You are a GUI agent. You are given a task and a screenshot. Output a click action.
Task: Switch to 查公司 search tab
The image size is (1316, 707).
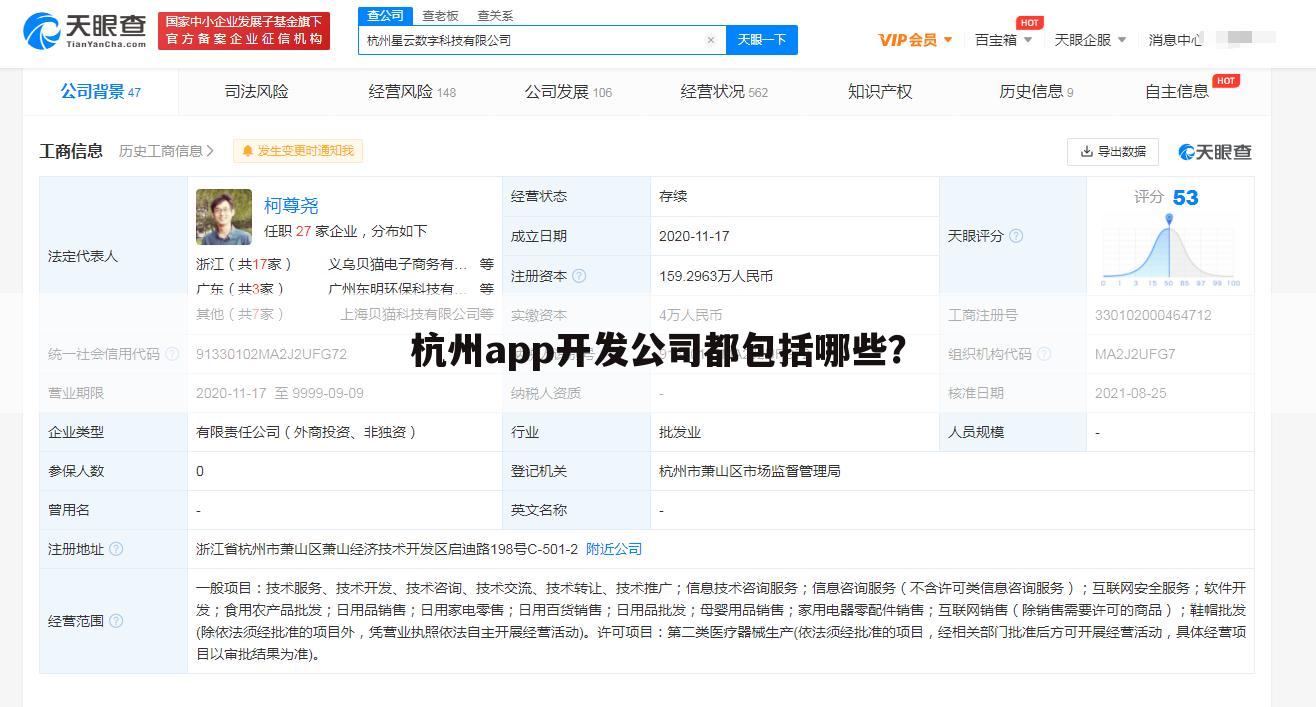(385, 16)
